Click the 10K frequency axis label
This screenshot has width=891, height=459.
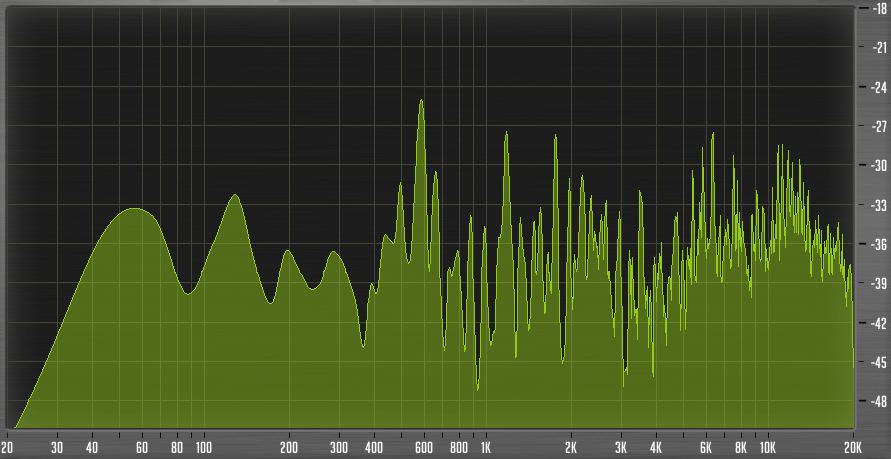767,446
